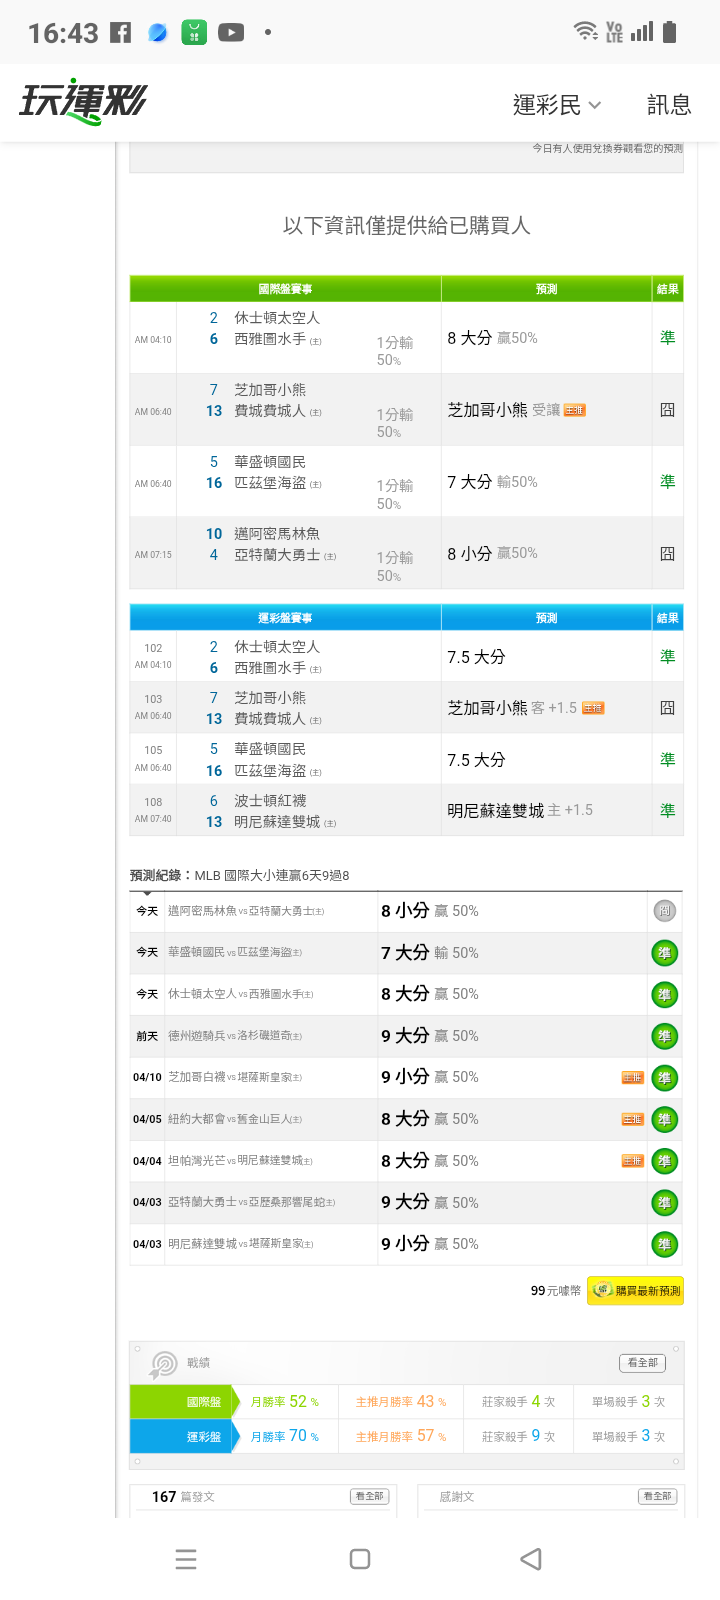The height and width of the screenshot is (1600, 720).
Task: Click 看全部 beside 感謝文
Action: 657,1496
